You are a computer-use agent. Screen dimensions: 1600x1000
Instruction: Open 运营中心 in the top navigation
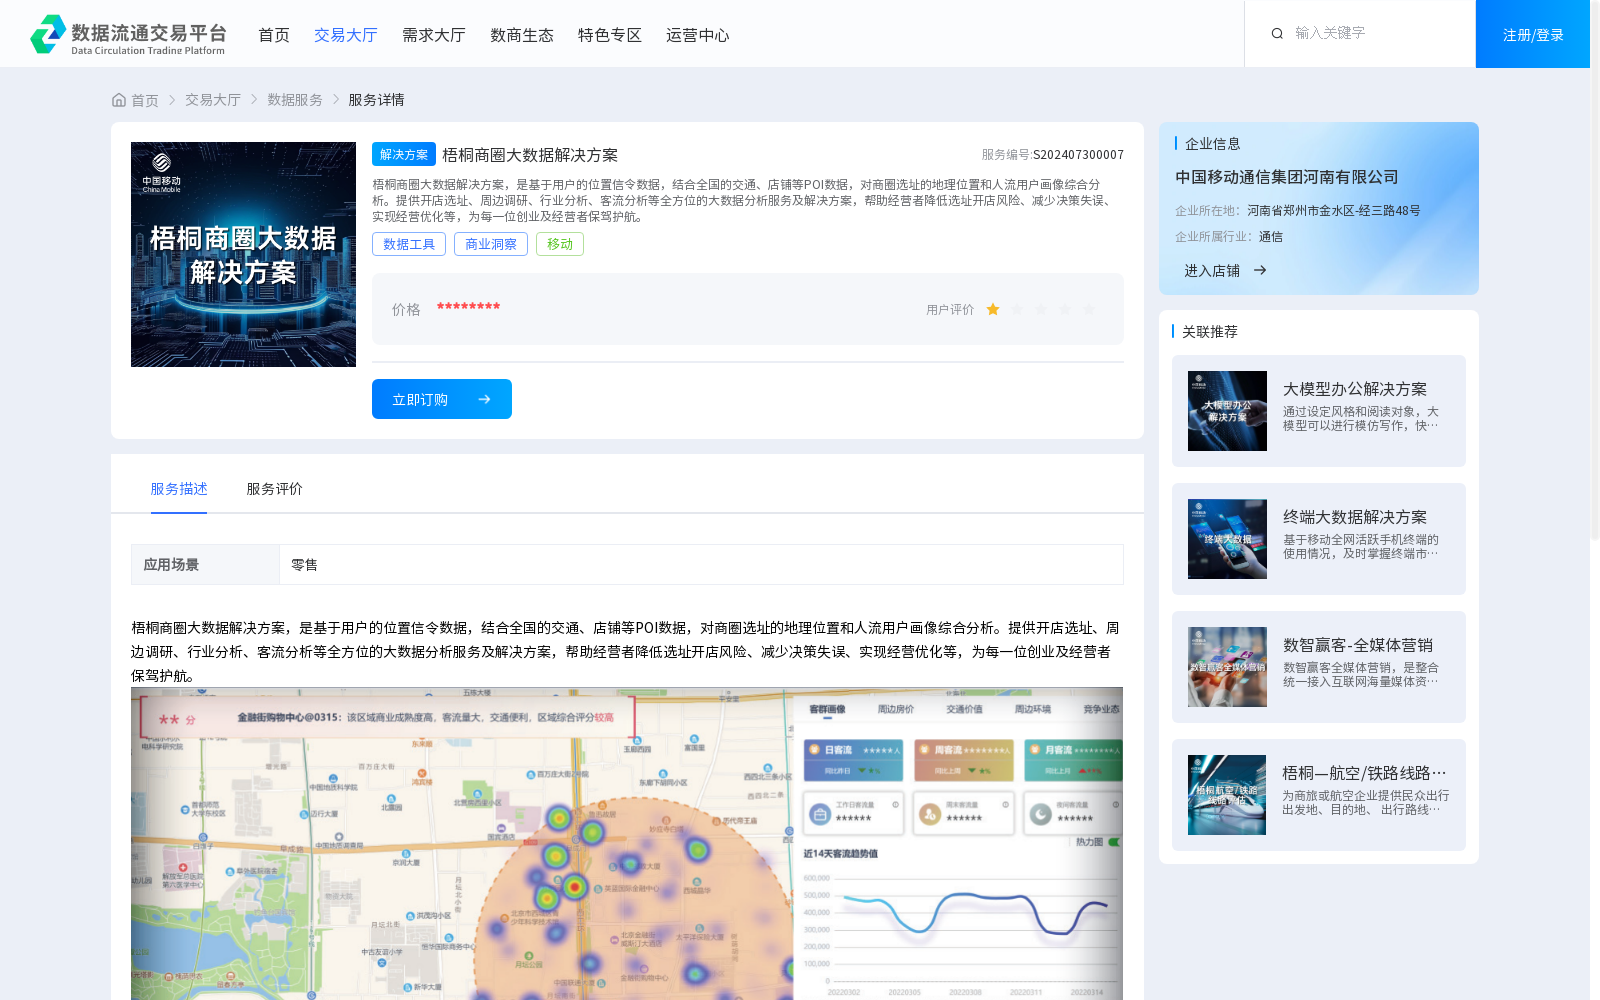698,35
